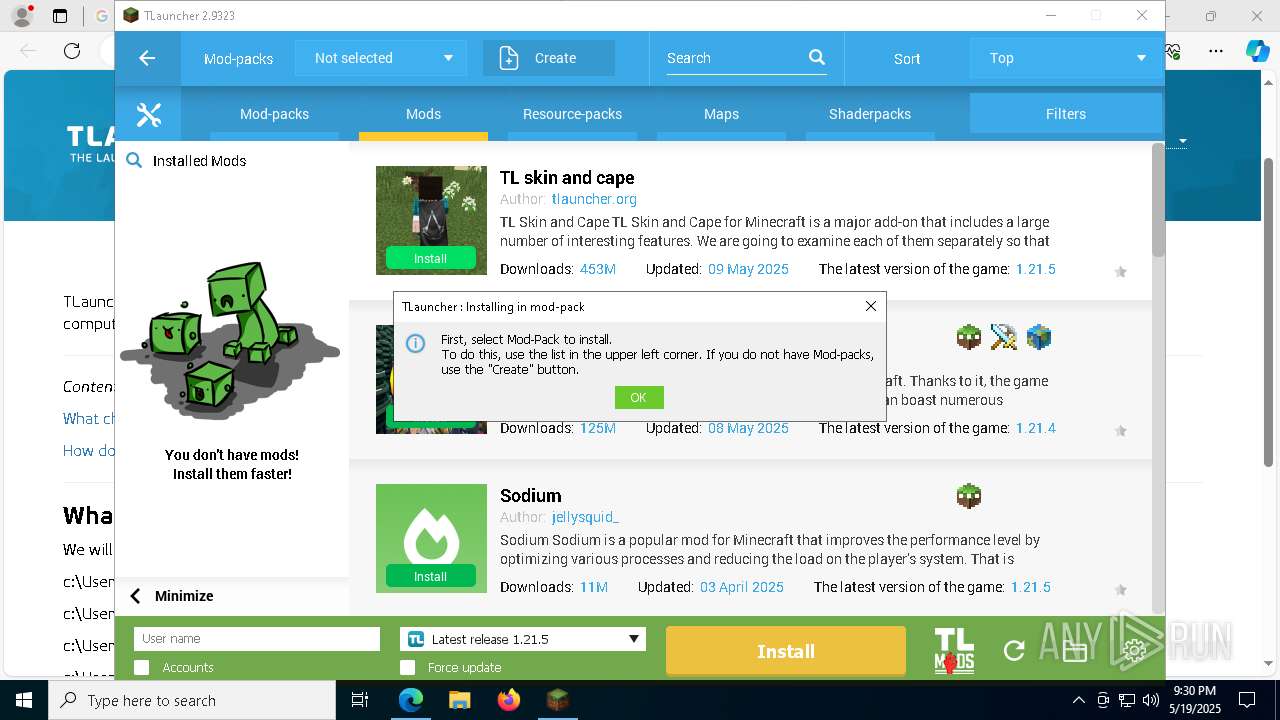
Task: Focus the User name input field
Action: (257, 639)
